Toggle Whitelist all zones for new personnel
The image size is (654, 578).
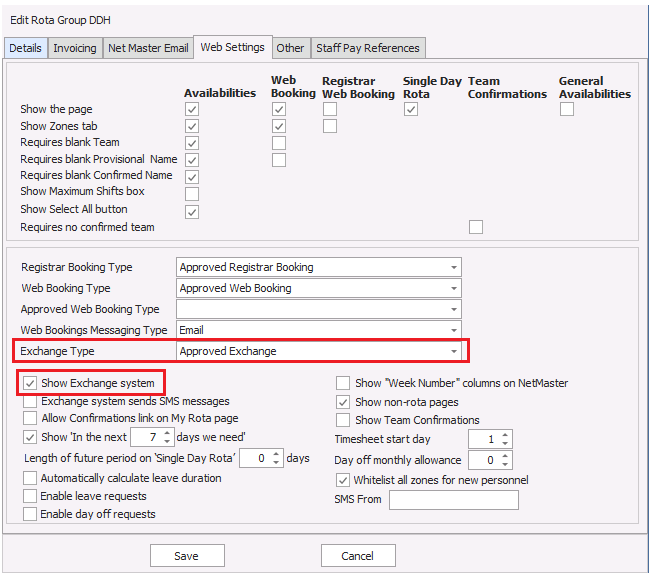click(x=343, y=480)
